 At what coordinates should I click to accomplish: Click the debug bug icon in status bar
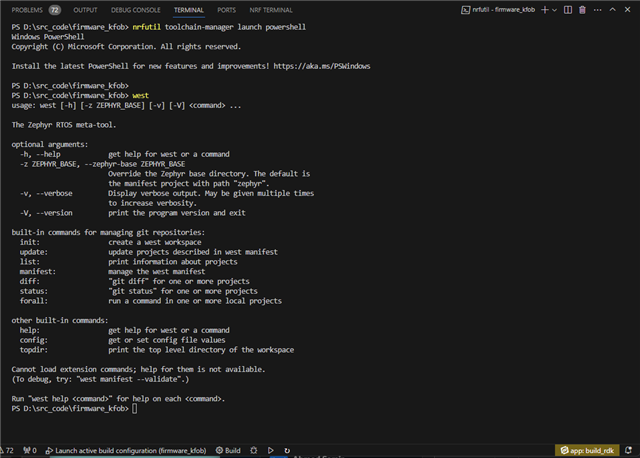pos(252,451)
